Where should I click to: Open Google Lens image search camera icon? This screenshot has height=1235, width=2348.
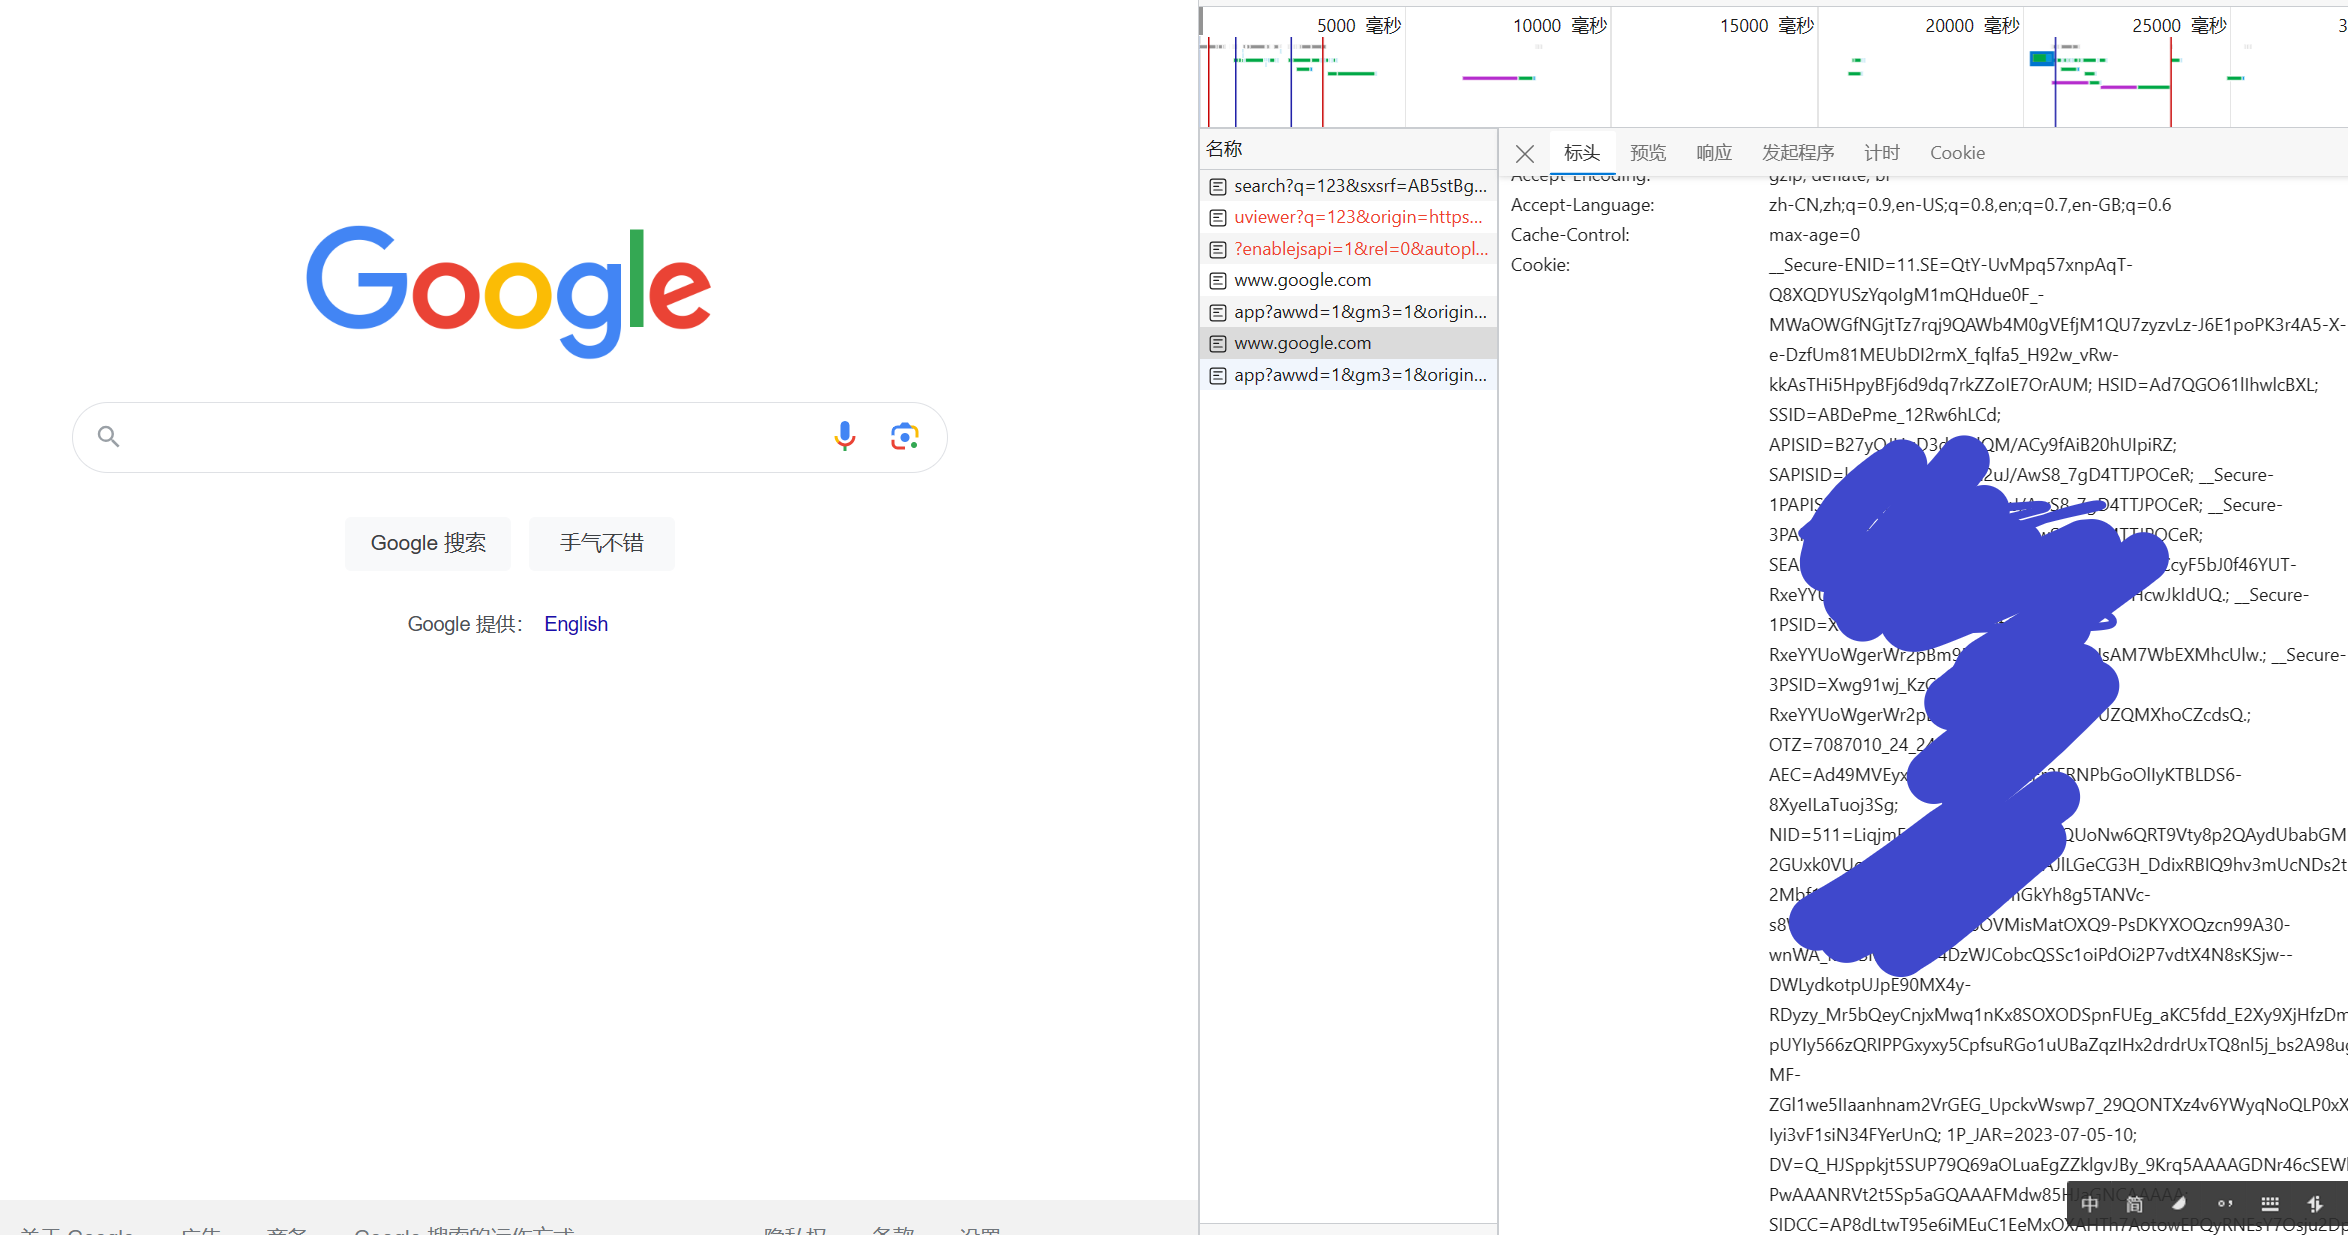(905, 436)
